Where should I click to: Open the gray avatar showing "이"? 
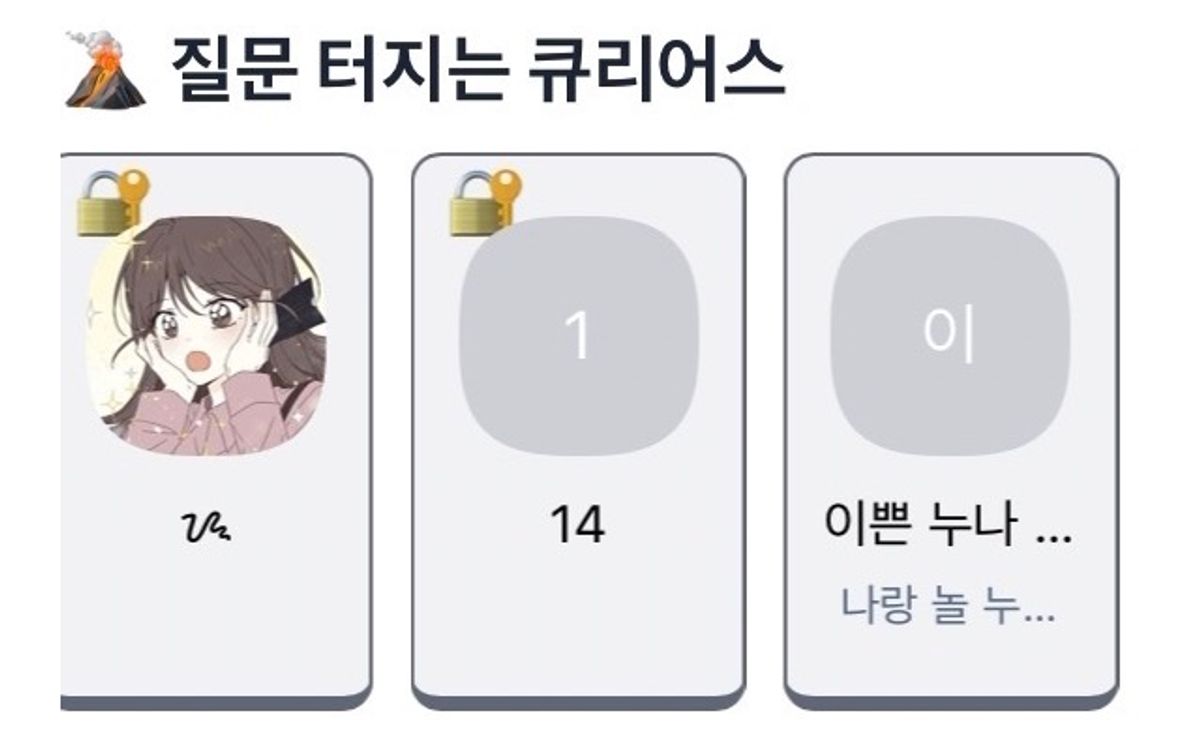[950, 336]
